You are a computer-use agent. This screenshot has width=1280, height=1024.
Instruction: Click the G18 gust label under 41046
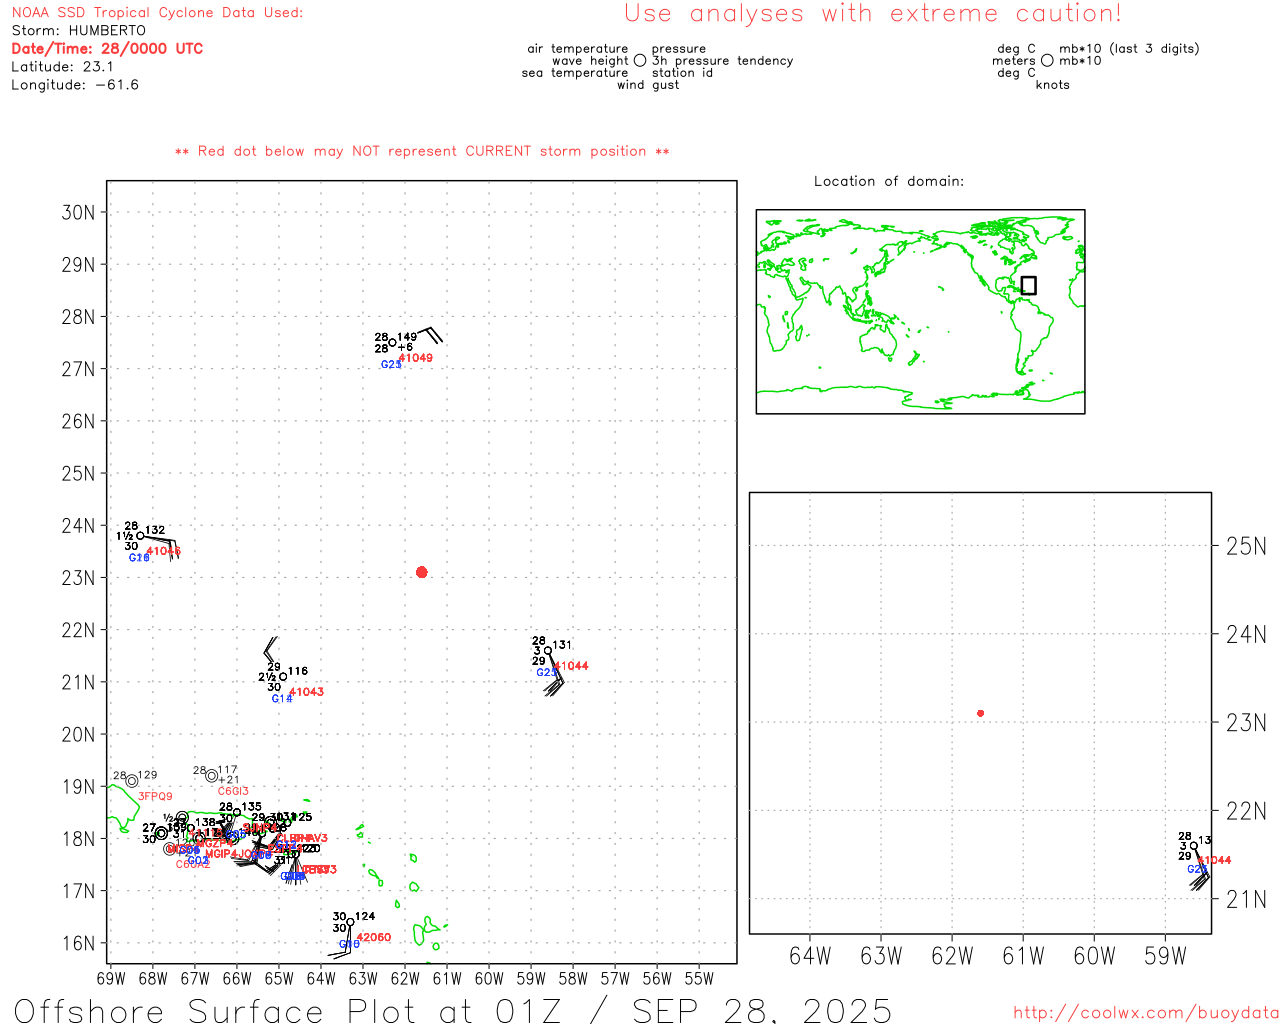pos(139,558)
